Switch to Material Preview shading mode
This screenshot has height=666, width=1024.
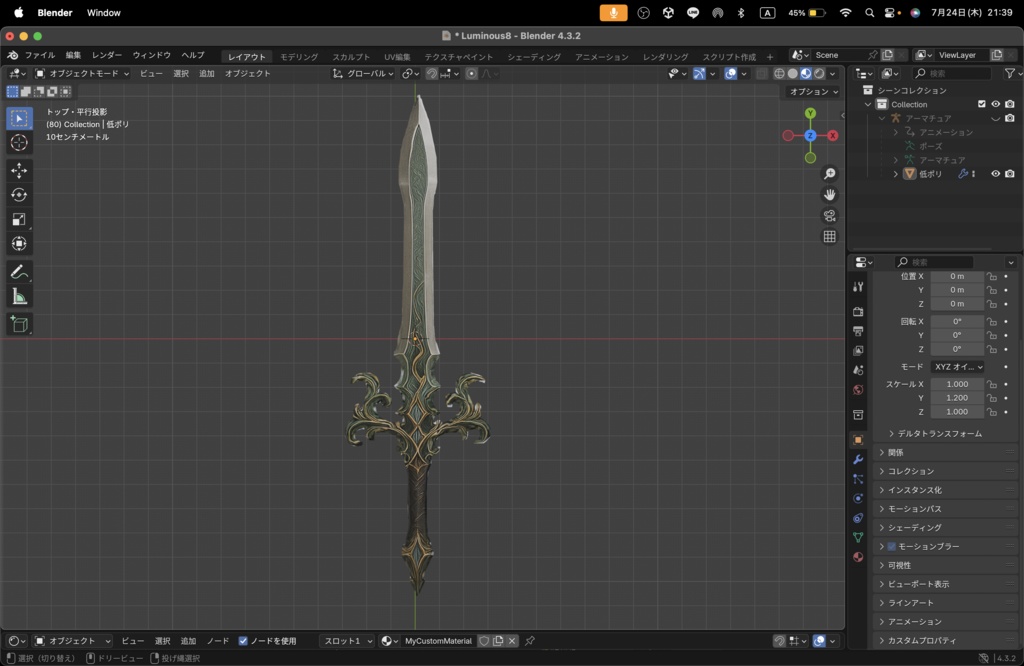[805, 73]
